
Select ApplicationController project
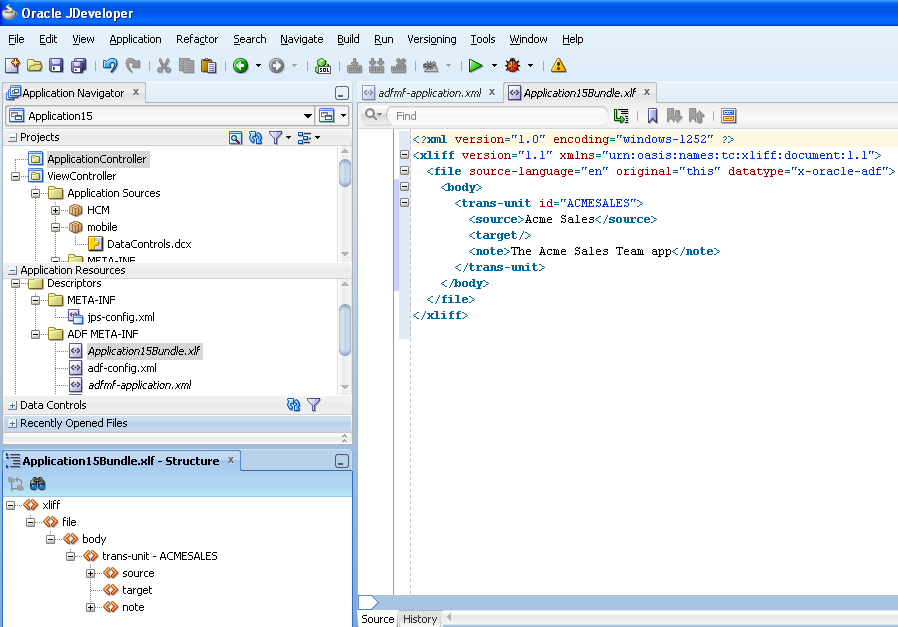pyautogui.click(x=96, y=159)
